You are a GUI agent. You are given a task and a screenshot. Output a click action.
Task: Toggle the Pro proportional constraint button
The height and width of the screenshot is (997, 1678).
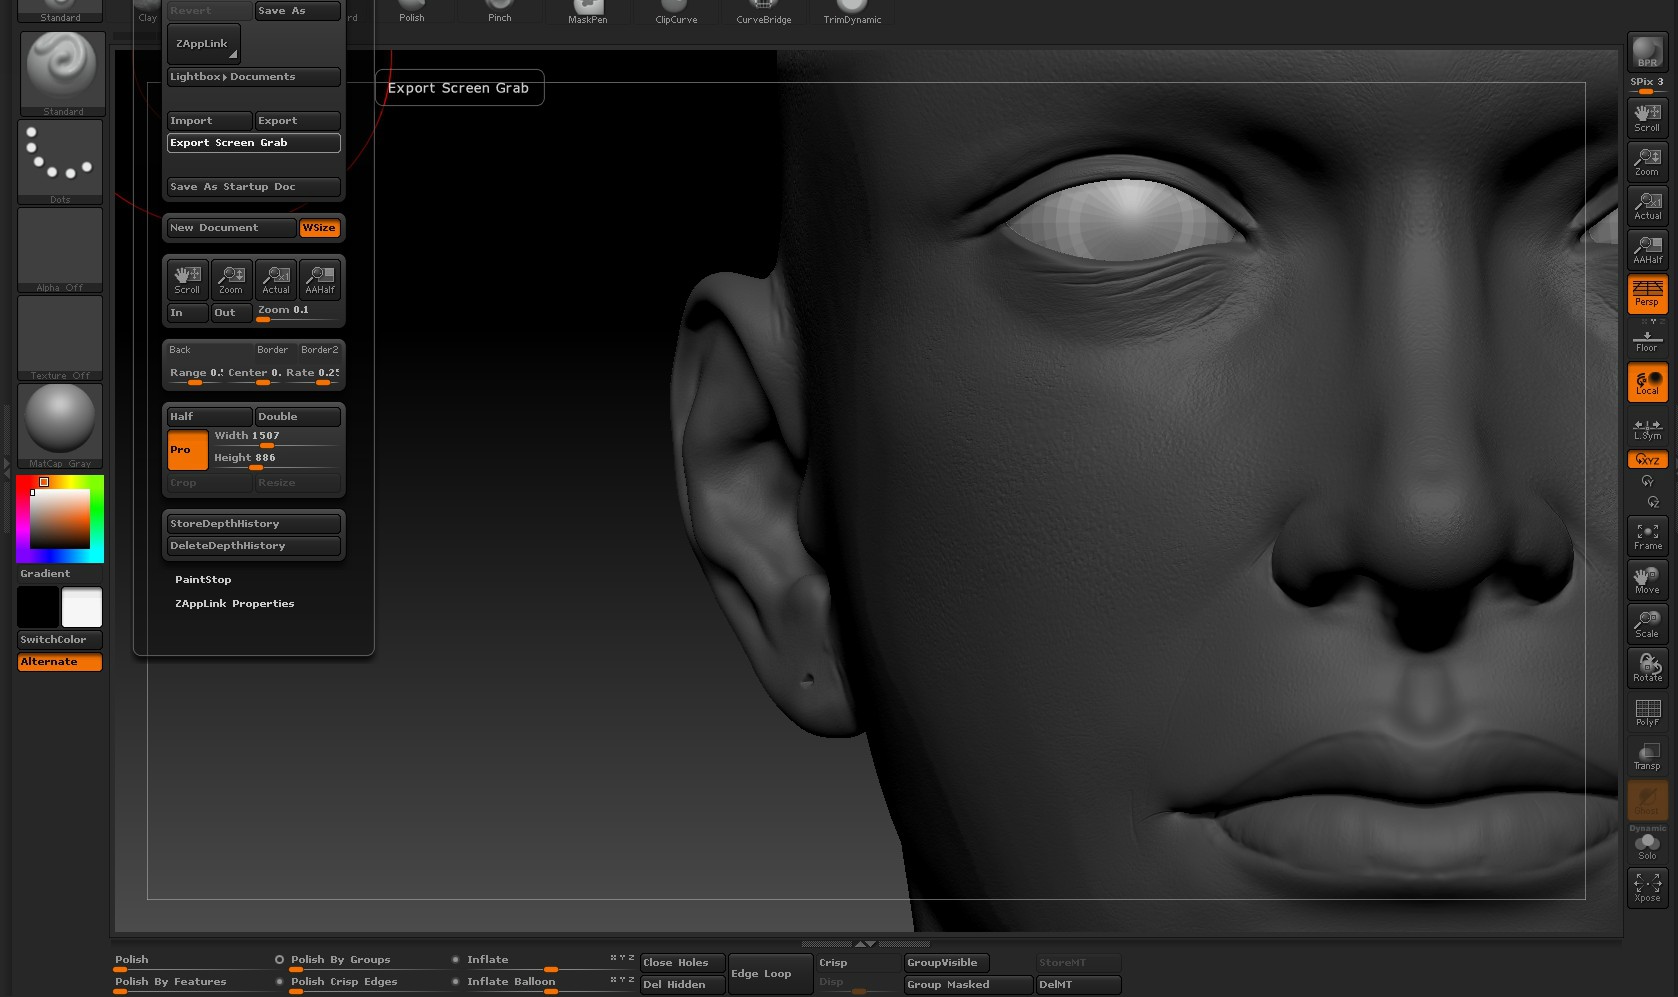click(187, 450)
